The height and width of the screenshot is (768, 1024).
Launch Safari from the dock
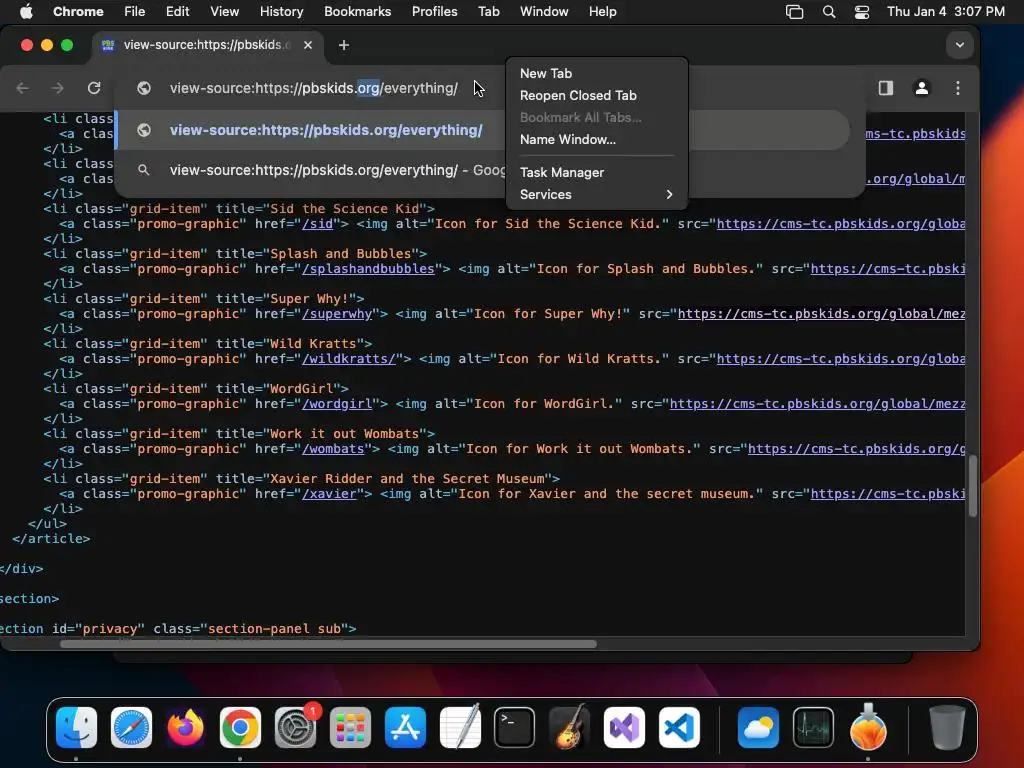[131, 728]
